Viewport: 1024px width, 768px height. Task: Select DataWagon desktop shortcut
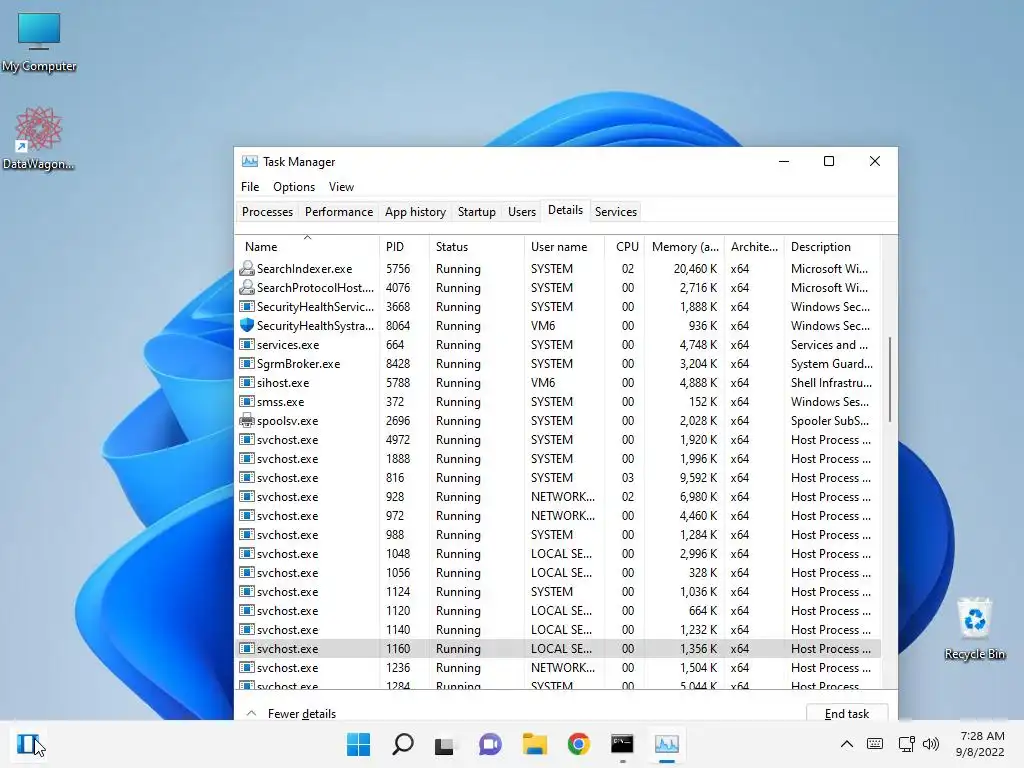[x=38, y=138]
